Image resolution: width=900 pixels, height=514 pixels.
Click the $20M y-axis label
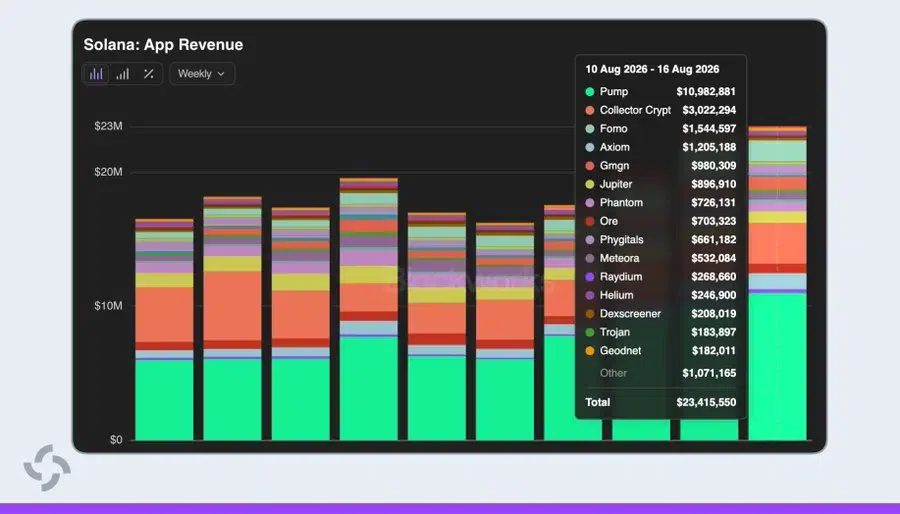tap(108, 172)
